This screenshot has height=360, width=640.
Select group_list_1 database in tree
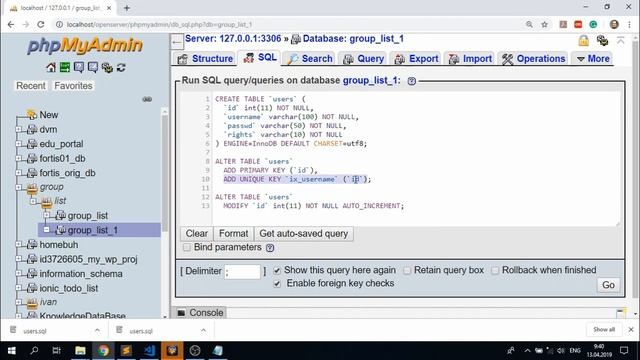[x=92, y=230]
